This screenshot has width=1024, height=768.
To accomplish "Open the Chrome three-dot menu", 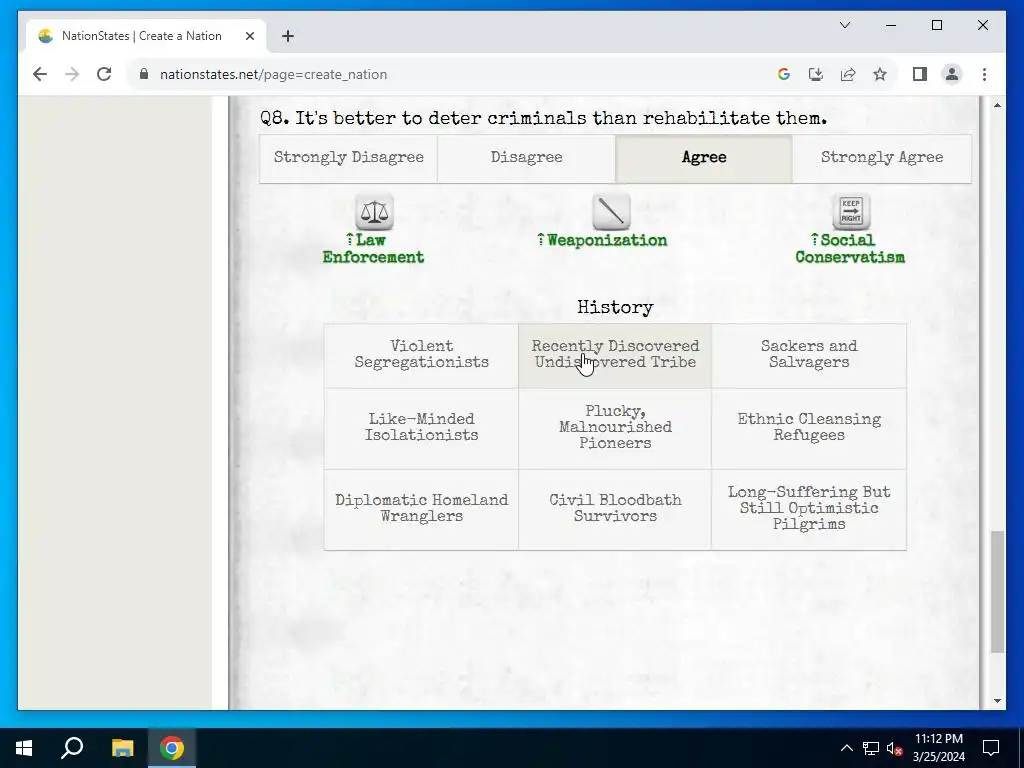I will [984, 74].
